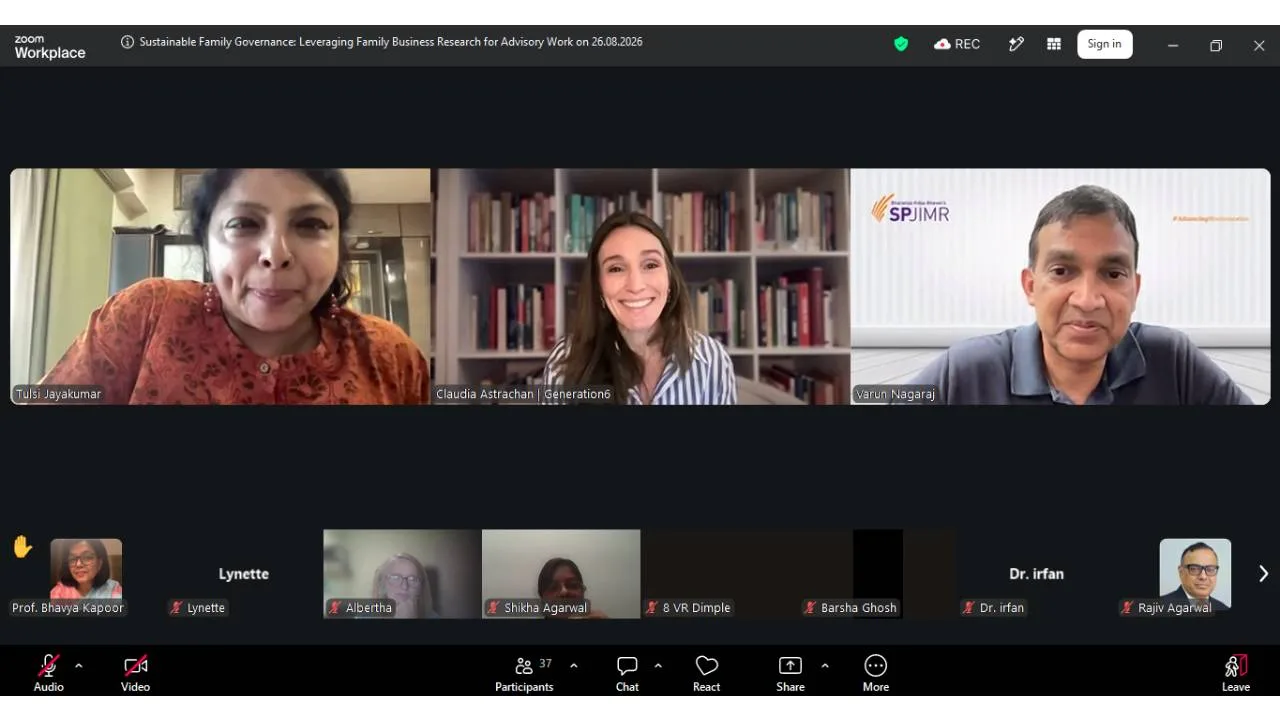The width and height of the screenshot is (1280, 720).
Task: Click the Sign in button
Action: pyautogui.click(x=1104, y=44)
